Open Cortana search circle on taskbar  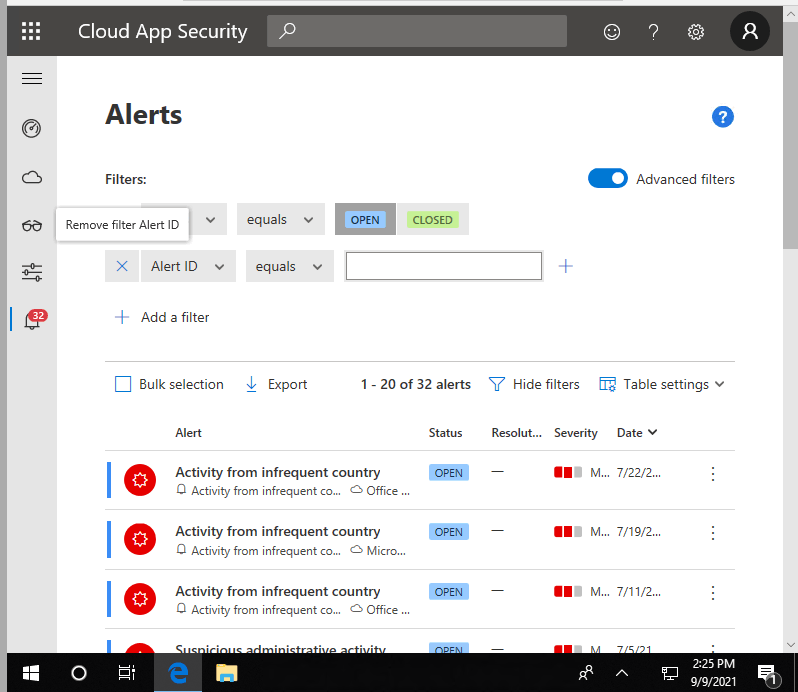coord(79,673)
